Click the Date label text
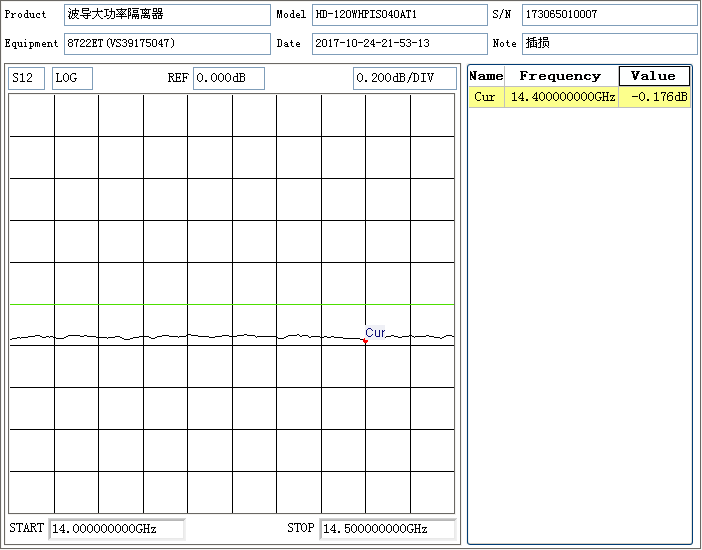The height and width of the screenshot is (550, 702). 288,43
